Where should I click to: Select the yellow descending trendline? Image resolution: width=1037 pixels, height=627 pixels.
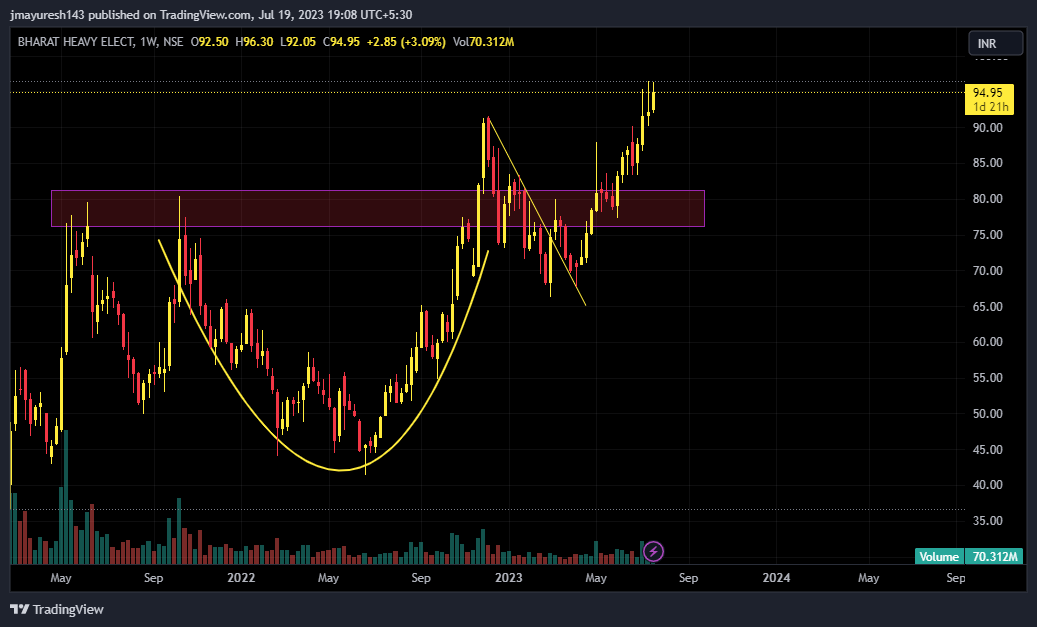(537, 212)
